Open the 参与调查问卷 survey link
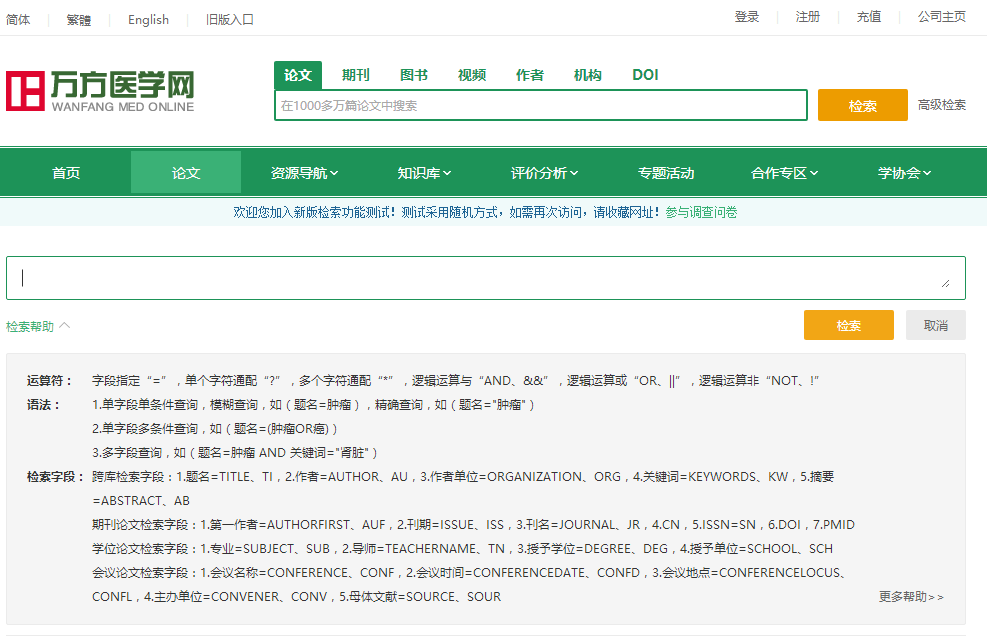This screenshot has width=987, height=640. click(701, 212)
